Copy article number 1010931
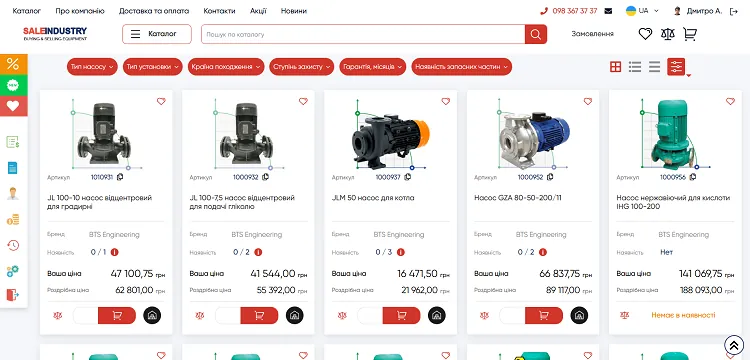Image resolution: width=750 pixels, height=360 pixels. point(120,177)
